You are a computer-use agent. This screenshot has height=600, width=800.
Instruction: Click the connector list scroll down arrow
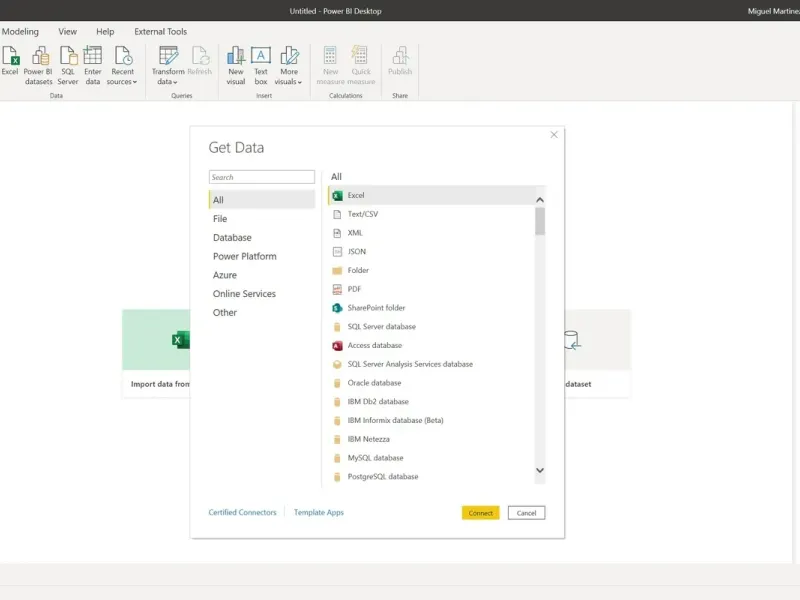tap(540, 470)
